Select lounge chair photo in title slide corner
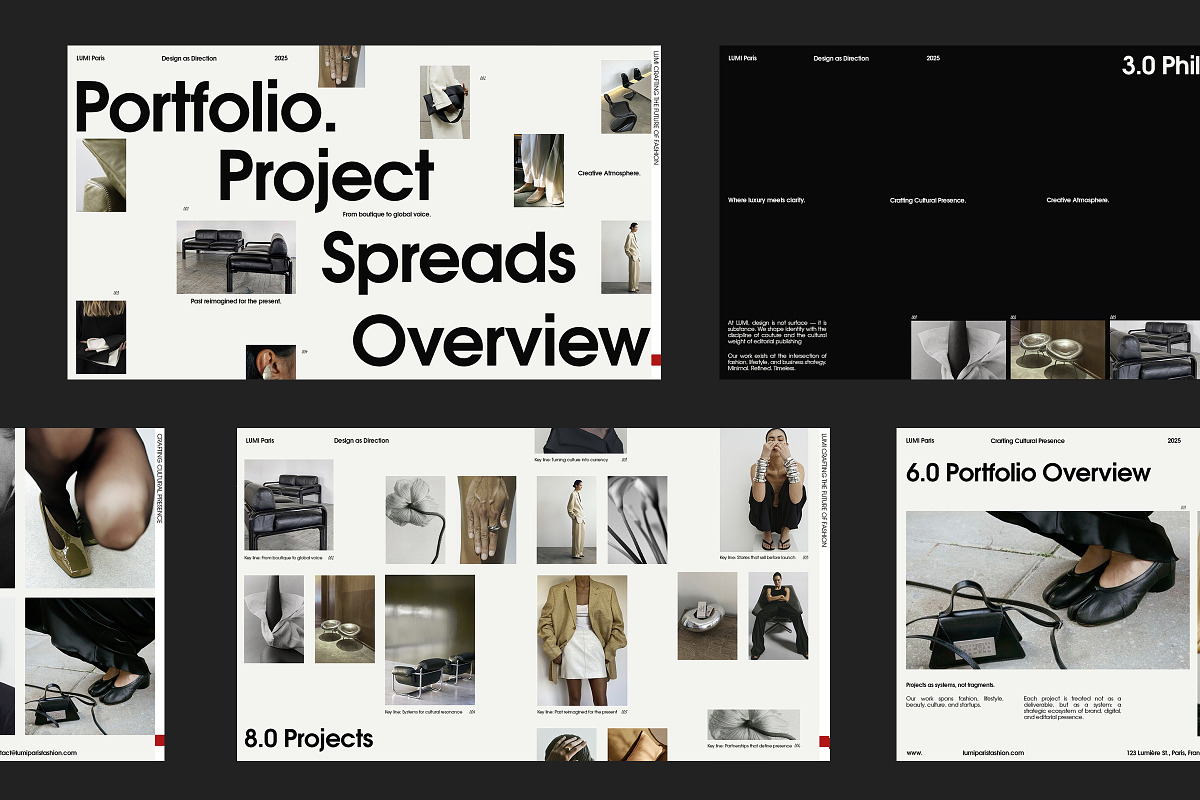Viewport: 1200px width, 800px height. tap(626, 96)
